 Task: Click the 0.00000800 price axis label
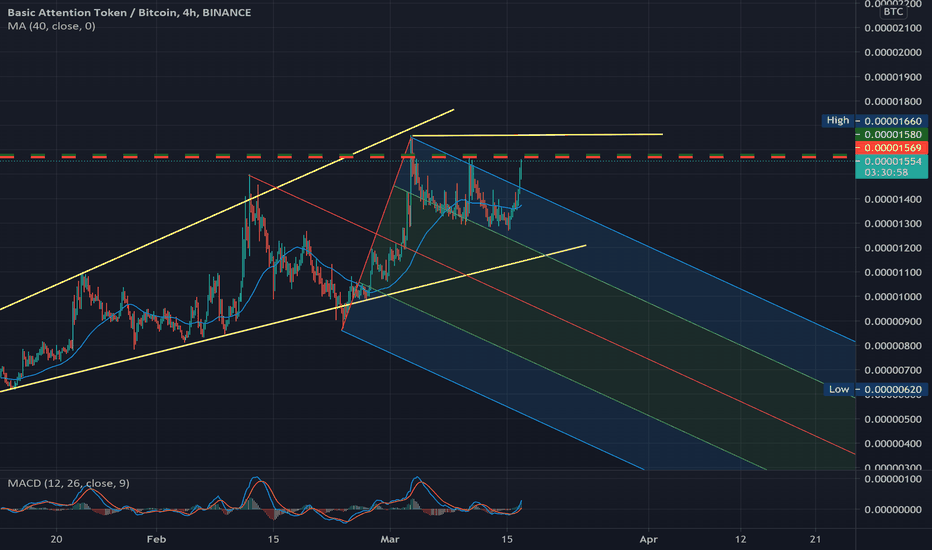893,345
